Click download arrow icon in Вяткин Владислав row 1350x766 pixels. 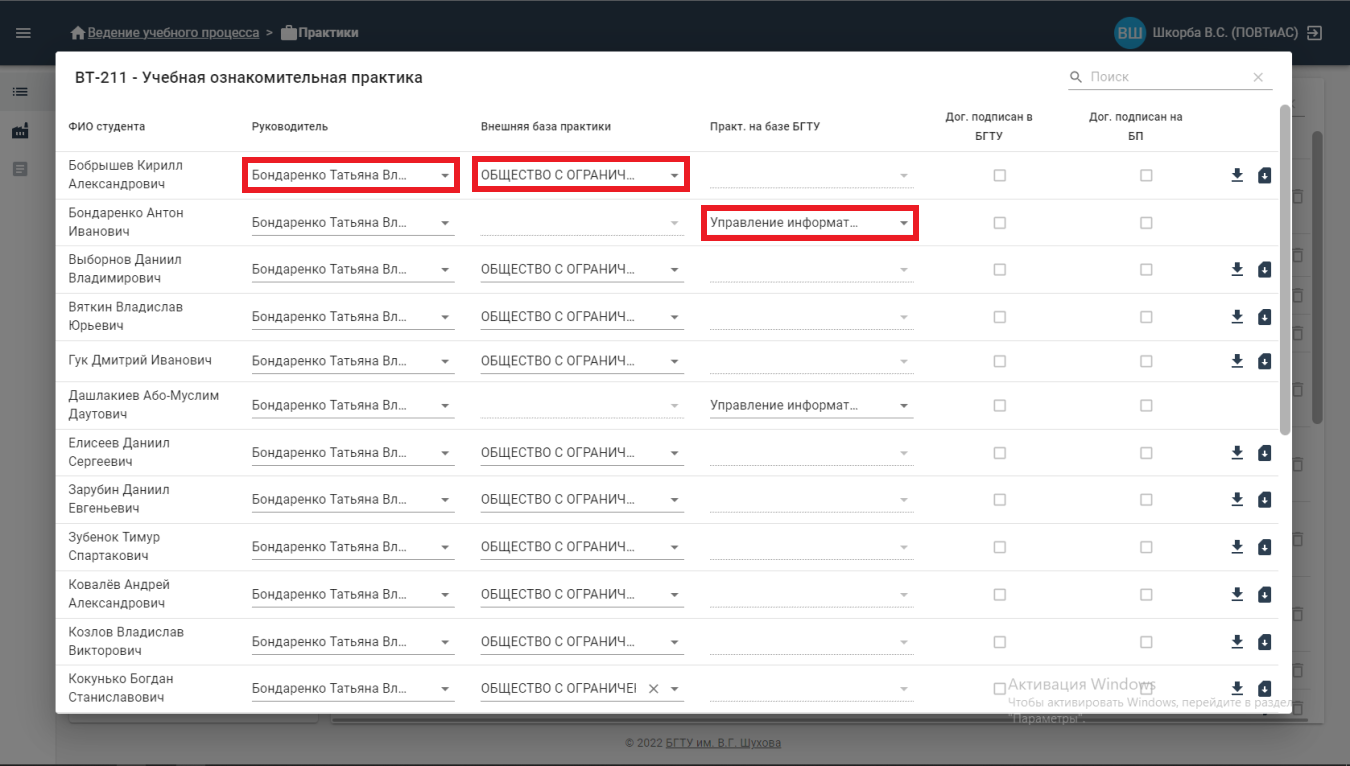tap(1237, 317)
